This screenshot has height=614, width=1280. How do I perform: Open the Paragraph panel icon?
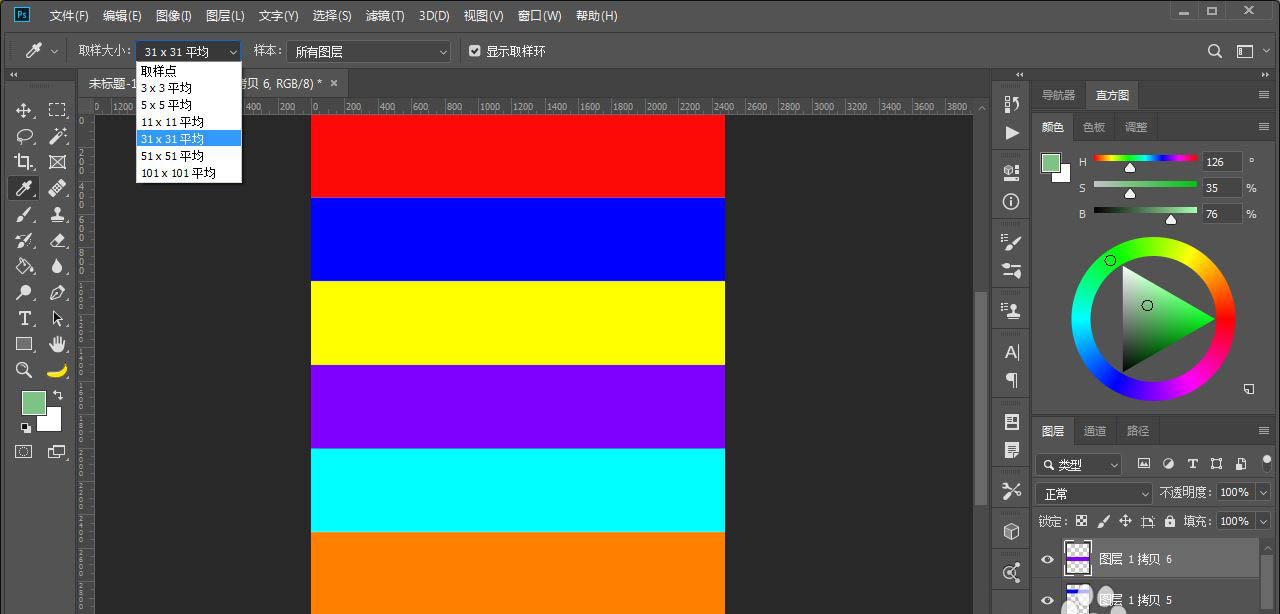1011,380
